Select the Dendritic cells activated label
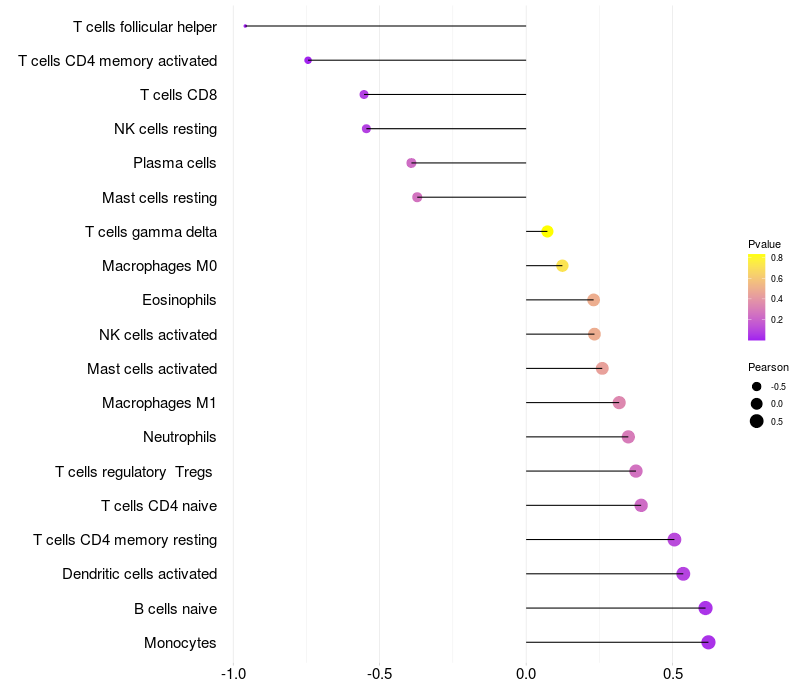Screen dimensions: 800x700 pos(140,574)
